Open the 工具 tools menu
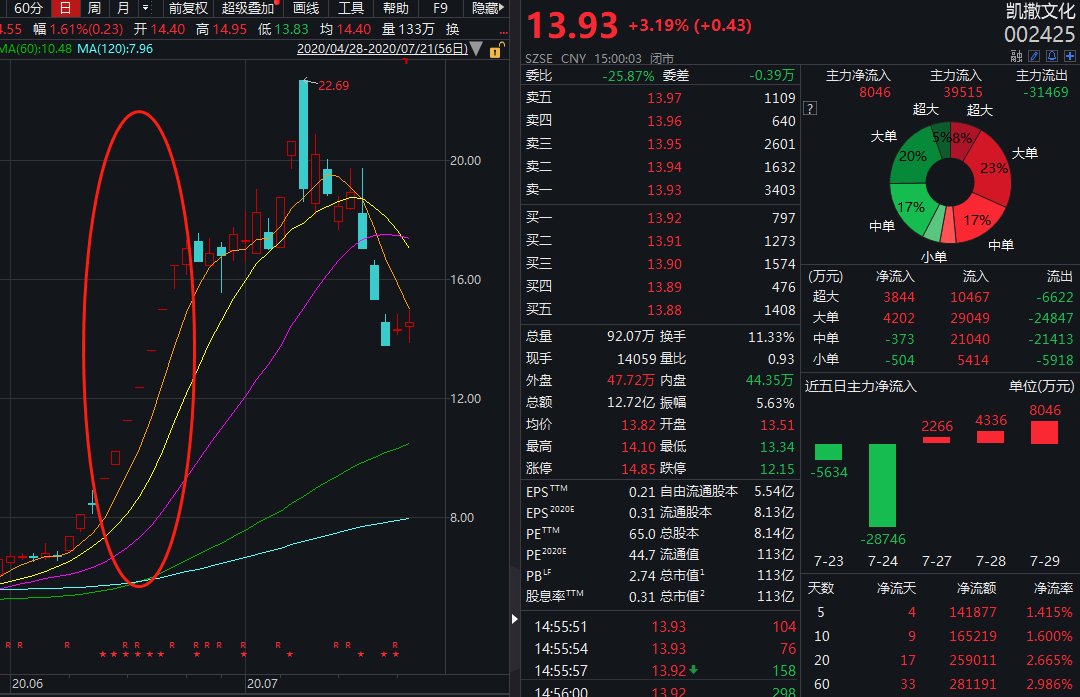 click(x=351, y=8)
